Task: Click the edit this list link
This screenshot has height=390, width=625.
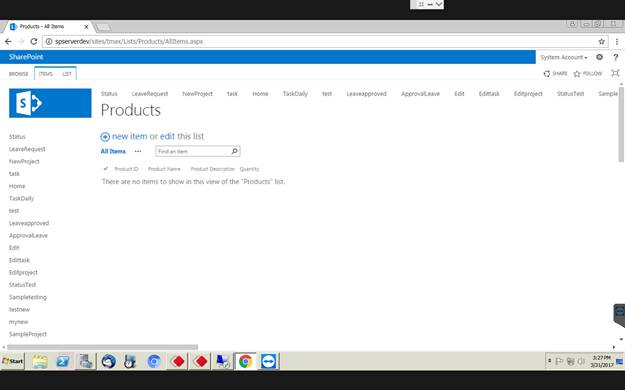Action: pyautogui.click(x=167, y=136)
